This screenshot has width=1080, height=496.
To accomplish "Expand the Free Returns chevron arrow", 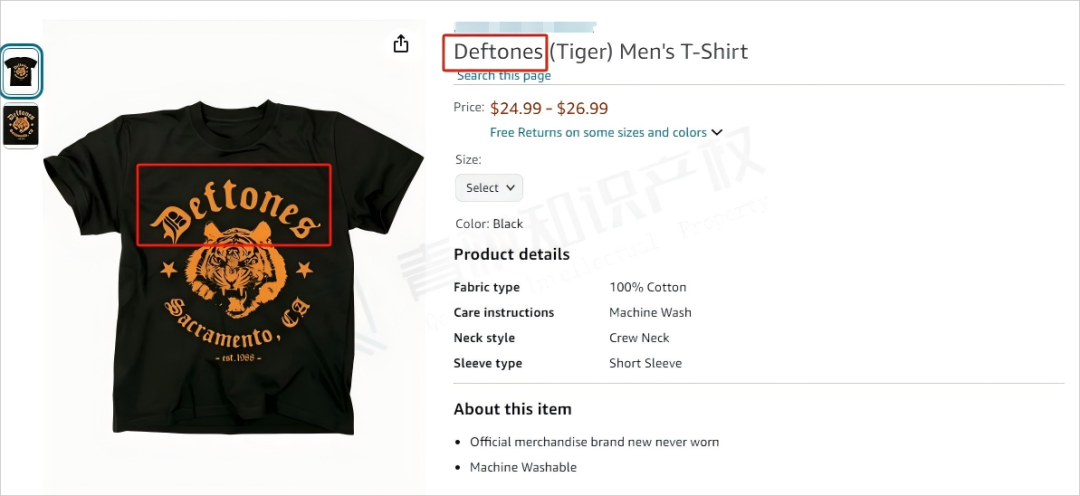I will tap(716, 132).
